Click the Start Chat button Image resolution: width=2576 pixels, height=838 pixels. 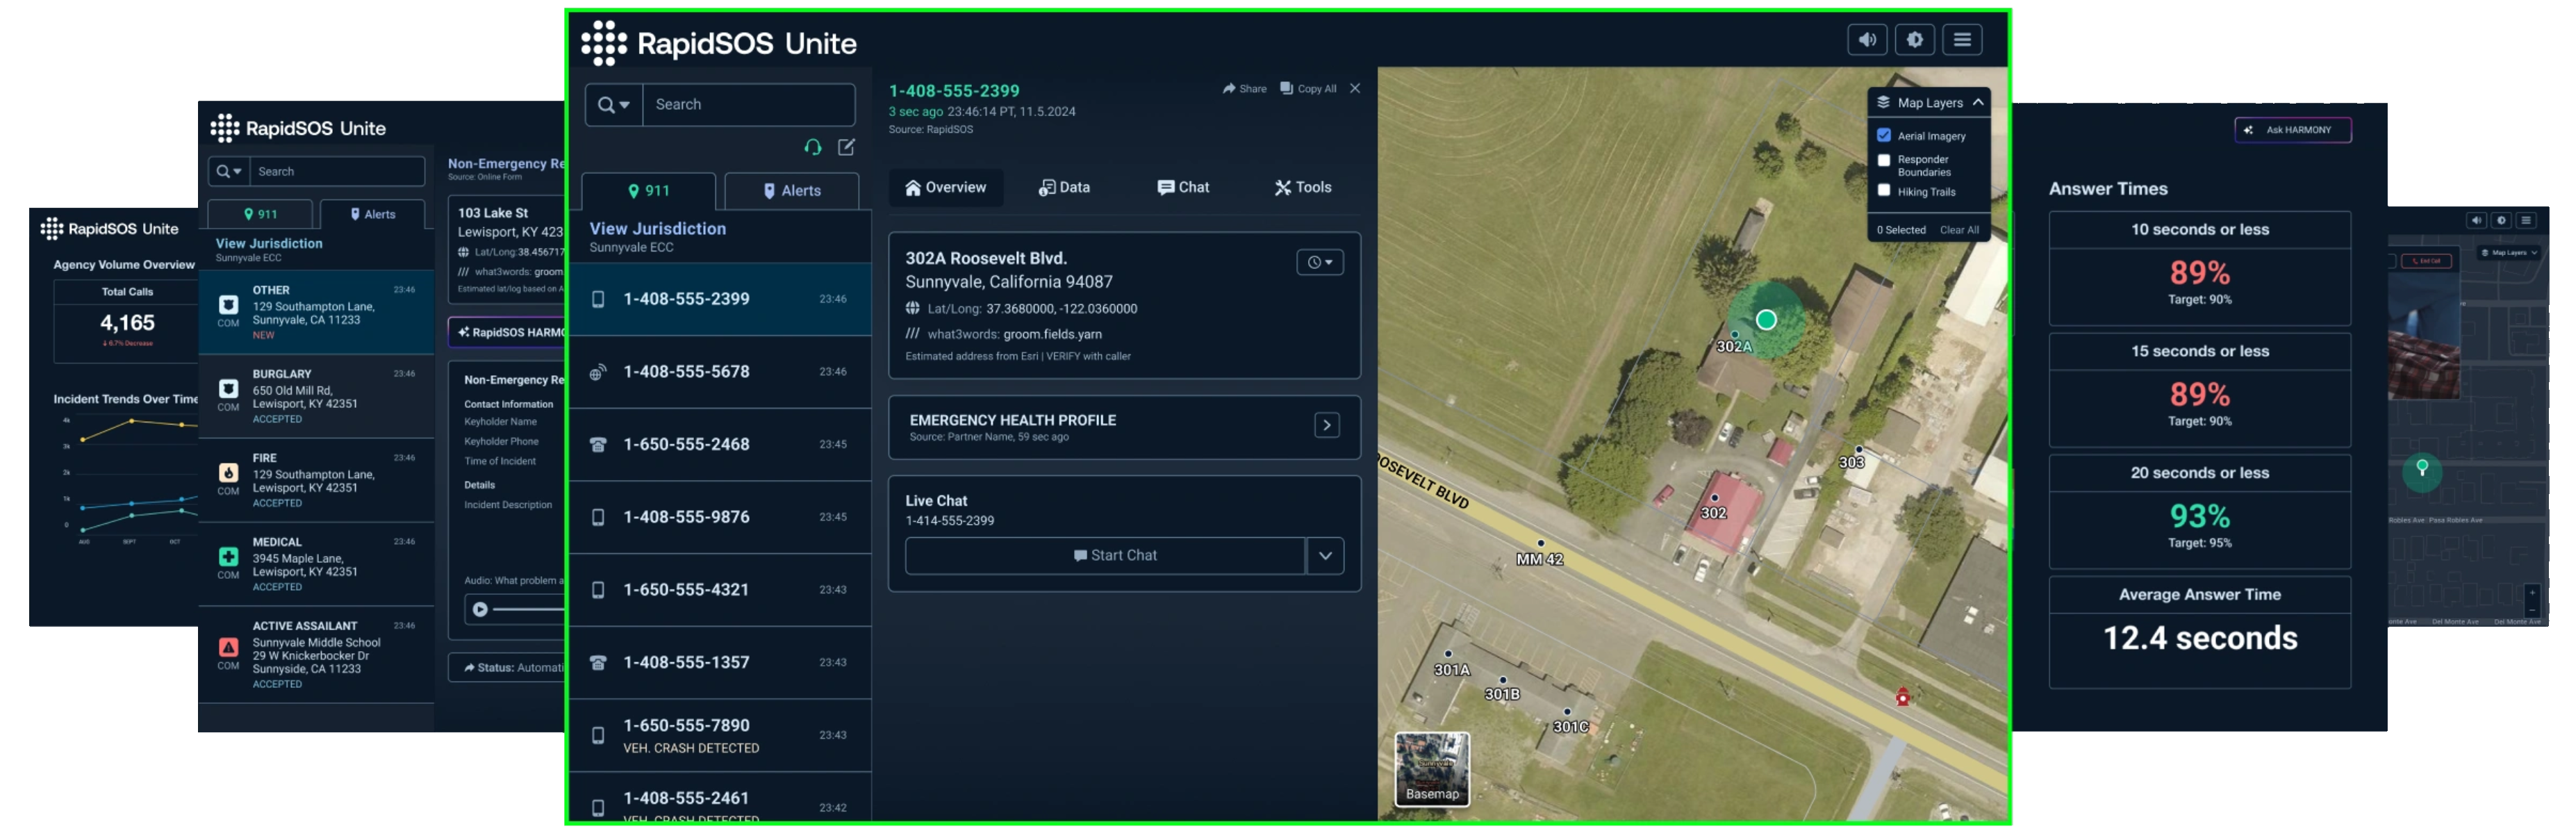click(1105, 556)
